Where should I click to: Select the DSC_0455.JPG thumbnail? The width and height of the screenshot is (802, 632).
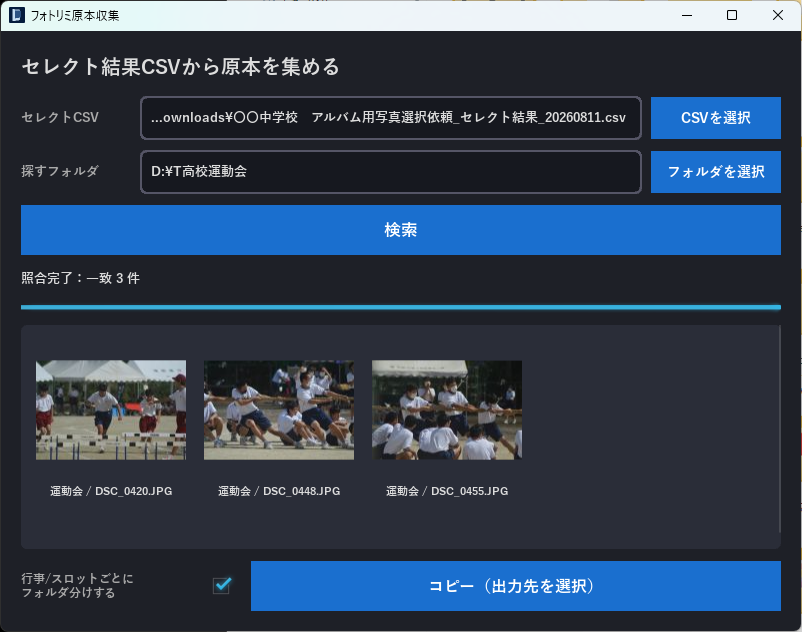447,410
